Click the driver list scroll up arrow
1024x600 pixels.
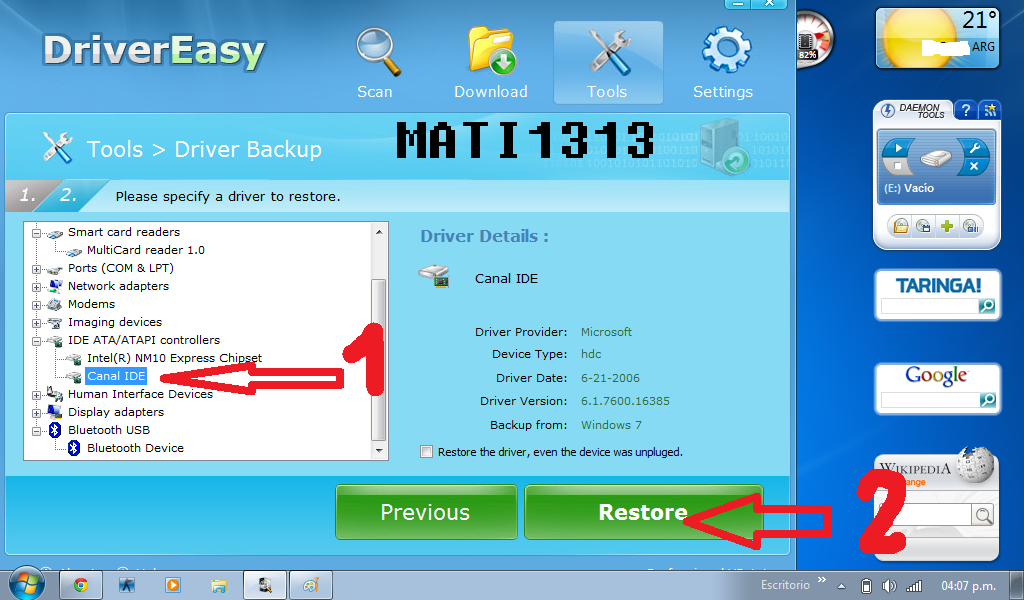[x=379, y=232]
